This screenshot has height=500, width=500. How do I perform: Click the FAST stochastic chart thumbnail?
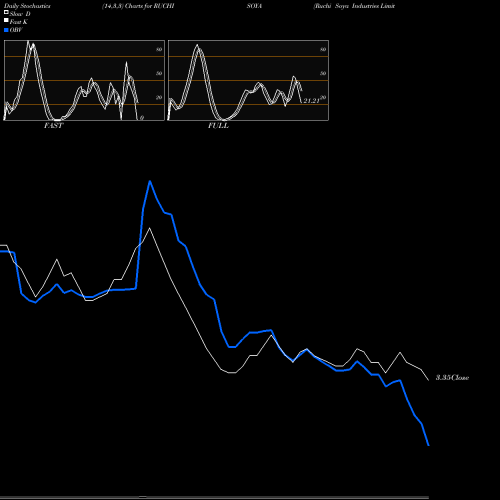point(84,80)
